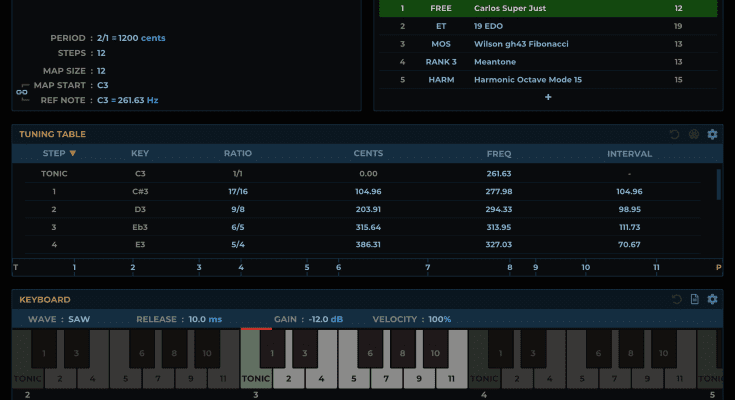Click the 17/16 ratio cell
Viewport: 735px width, 400px height.
(238, 191)
